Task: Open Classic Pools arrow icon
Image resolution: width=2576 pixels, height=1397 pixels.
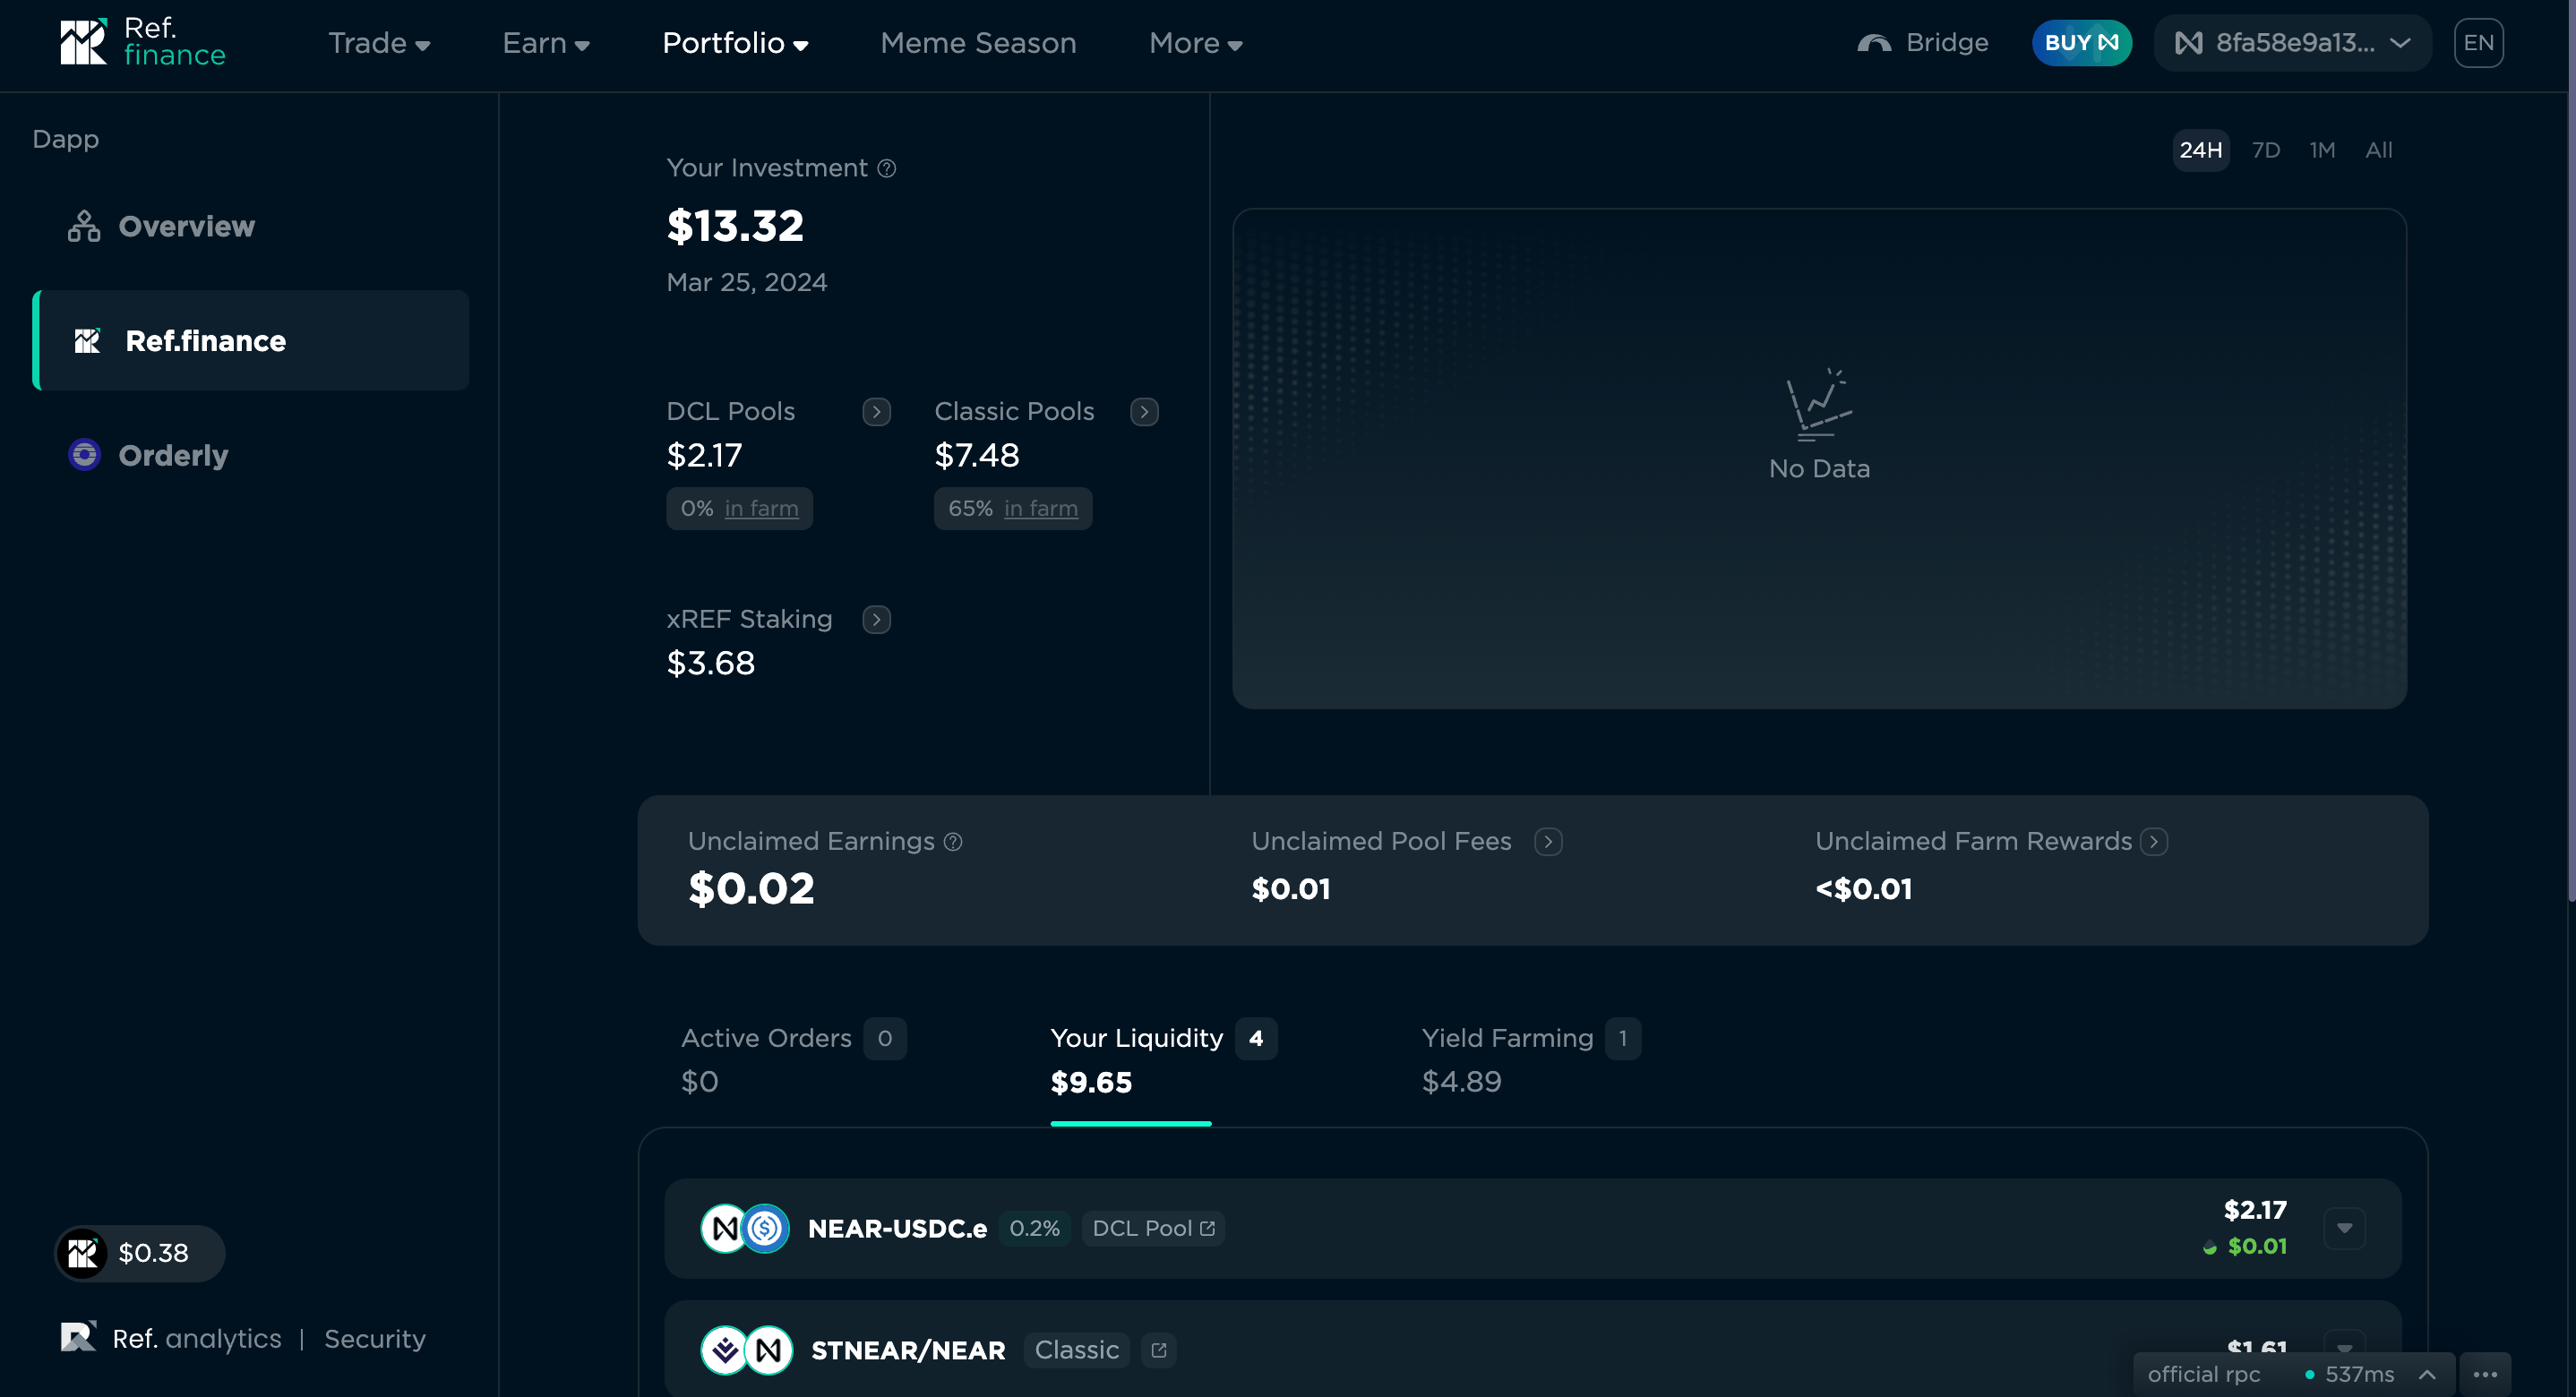Action: point(1144,412)
